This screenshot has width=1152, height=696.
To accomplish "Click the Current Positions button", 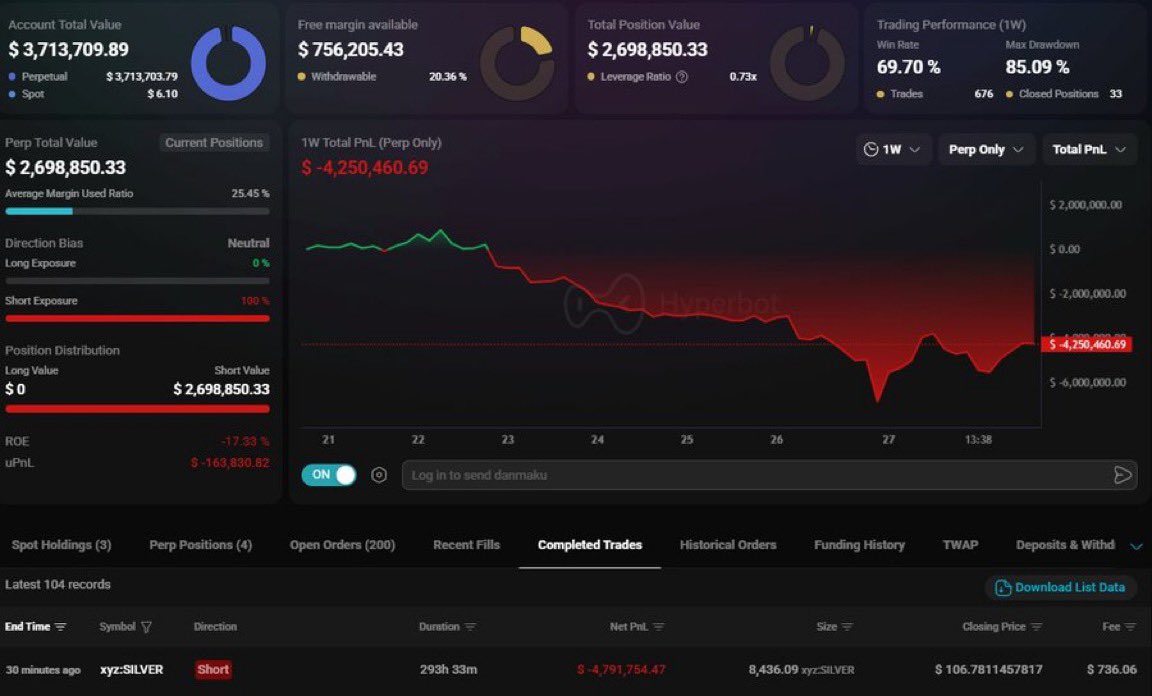I will coord(214,143).
